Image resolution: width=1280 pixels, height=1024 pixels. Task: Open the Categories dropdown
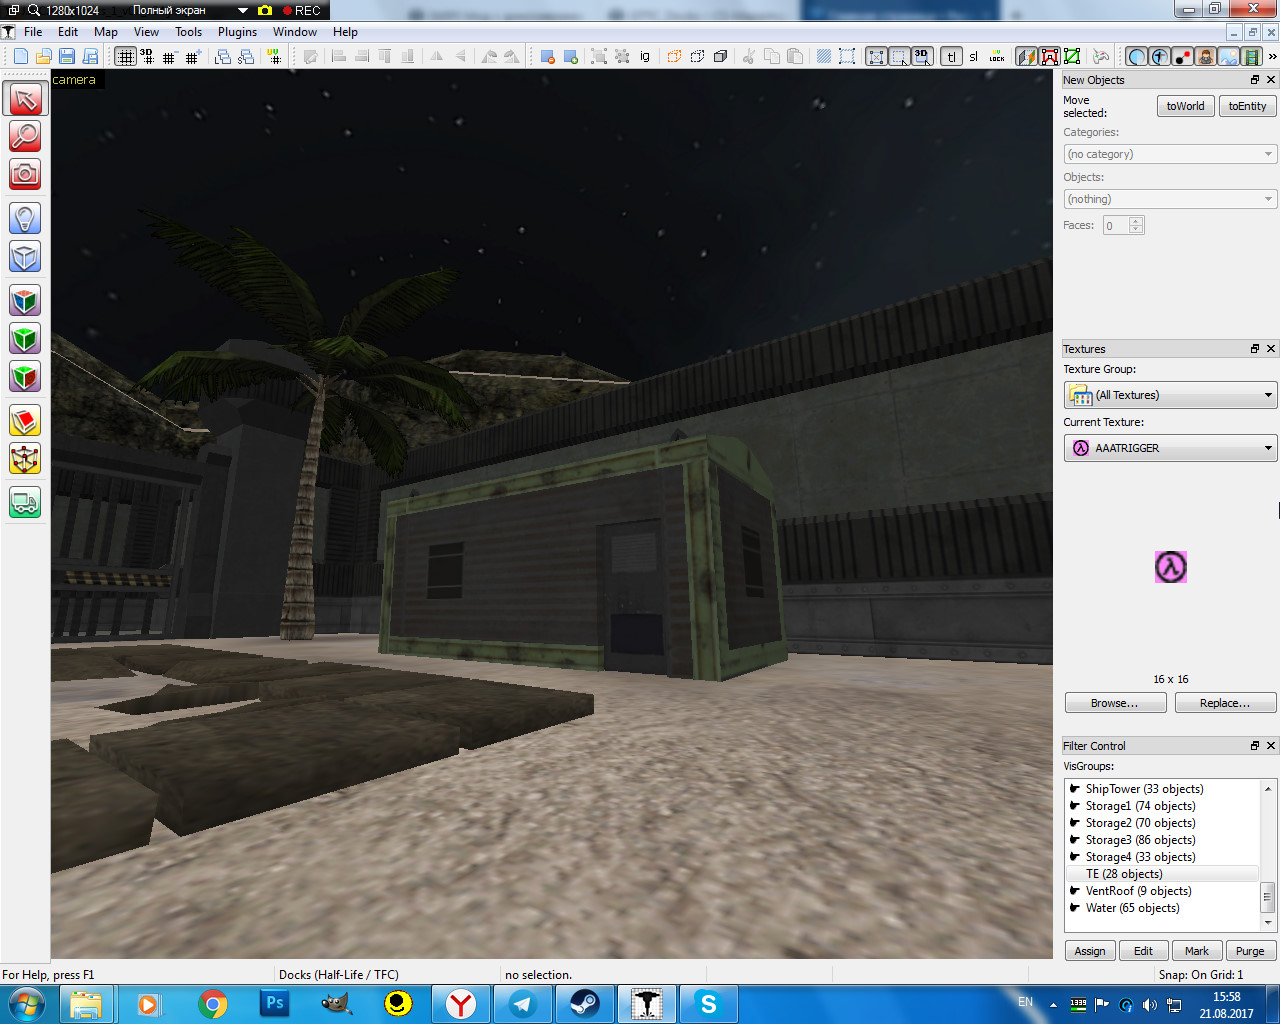coord(1170,154)
